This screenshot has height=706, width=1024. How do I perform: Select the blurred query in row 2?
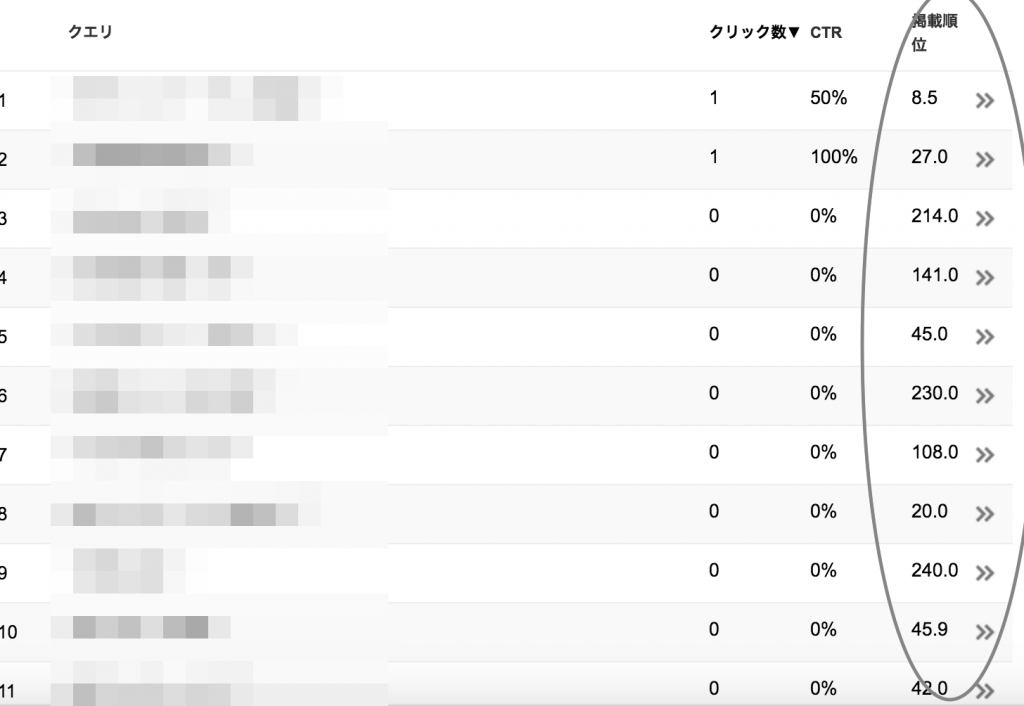160,156
